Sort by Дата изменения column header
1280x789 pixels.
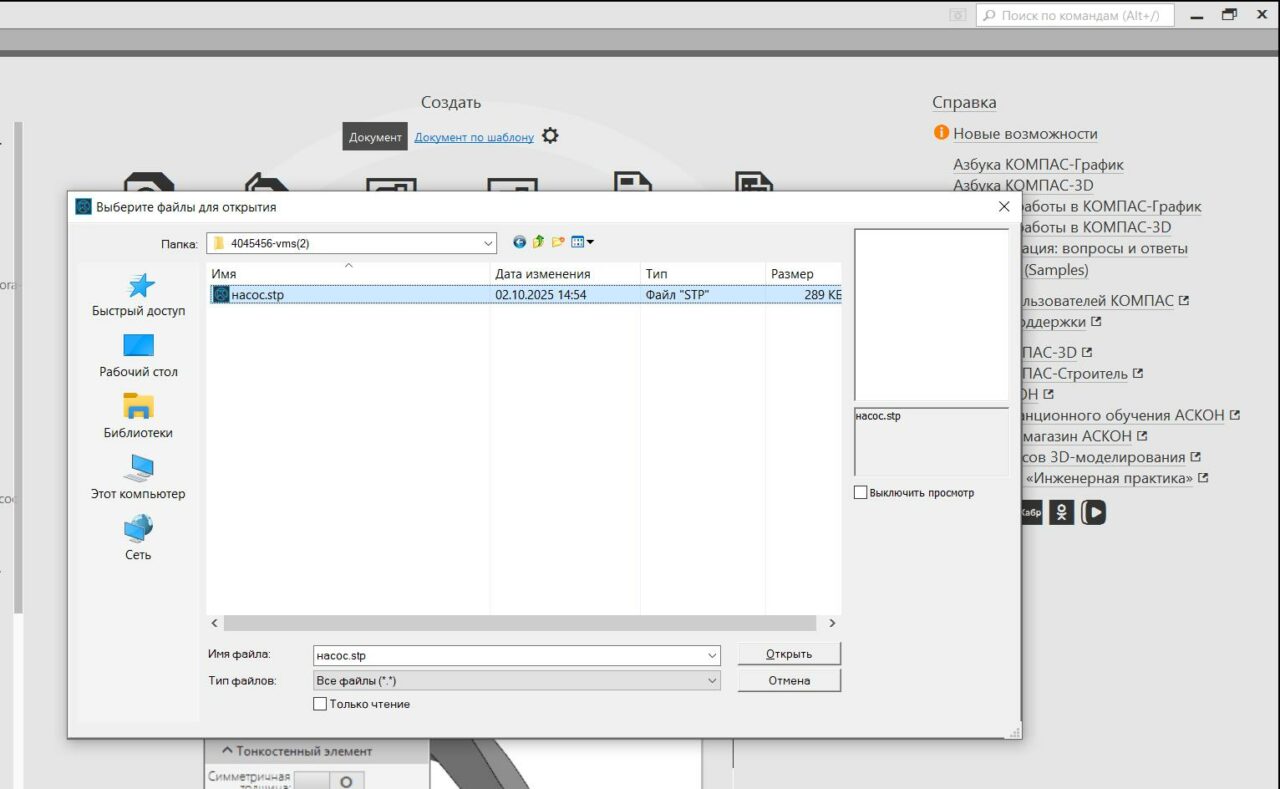(x=543, y=274)
